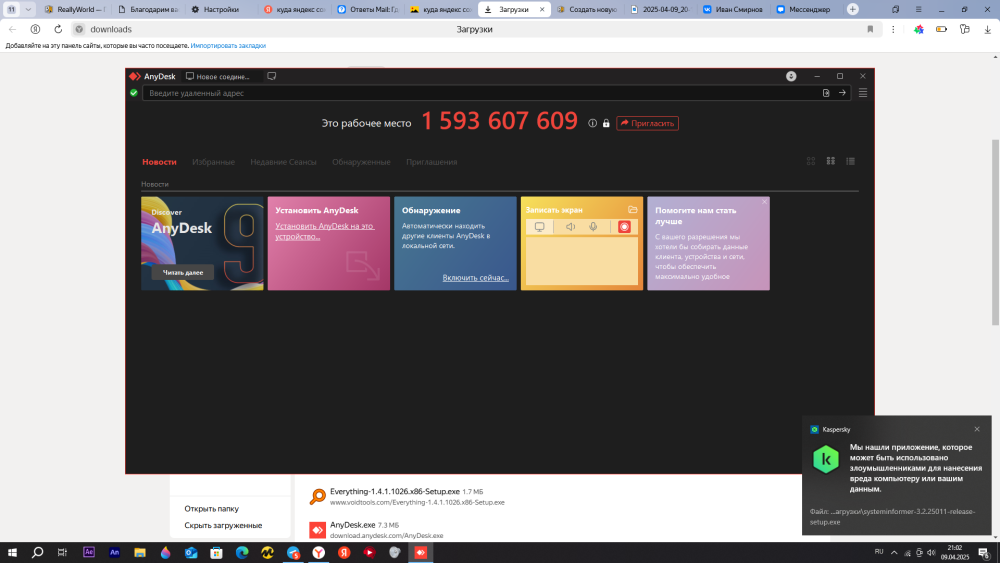Open Windows Start menu
Screen dimensions: 1000x563
coord(11,552)
